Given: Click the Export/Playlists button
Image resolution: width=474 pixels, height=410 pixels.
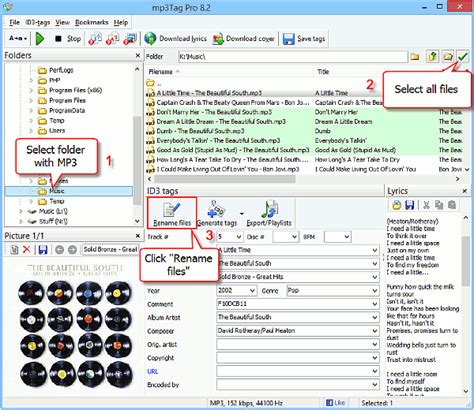Looking at the screenshot, I should [x=269, y=213].
